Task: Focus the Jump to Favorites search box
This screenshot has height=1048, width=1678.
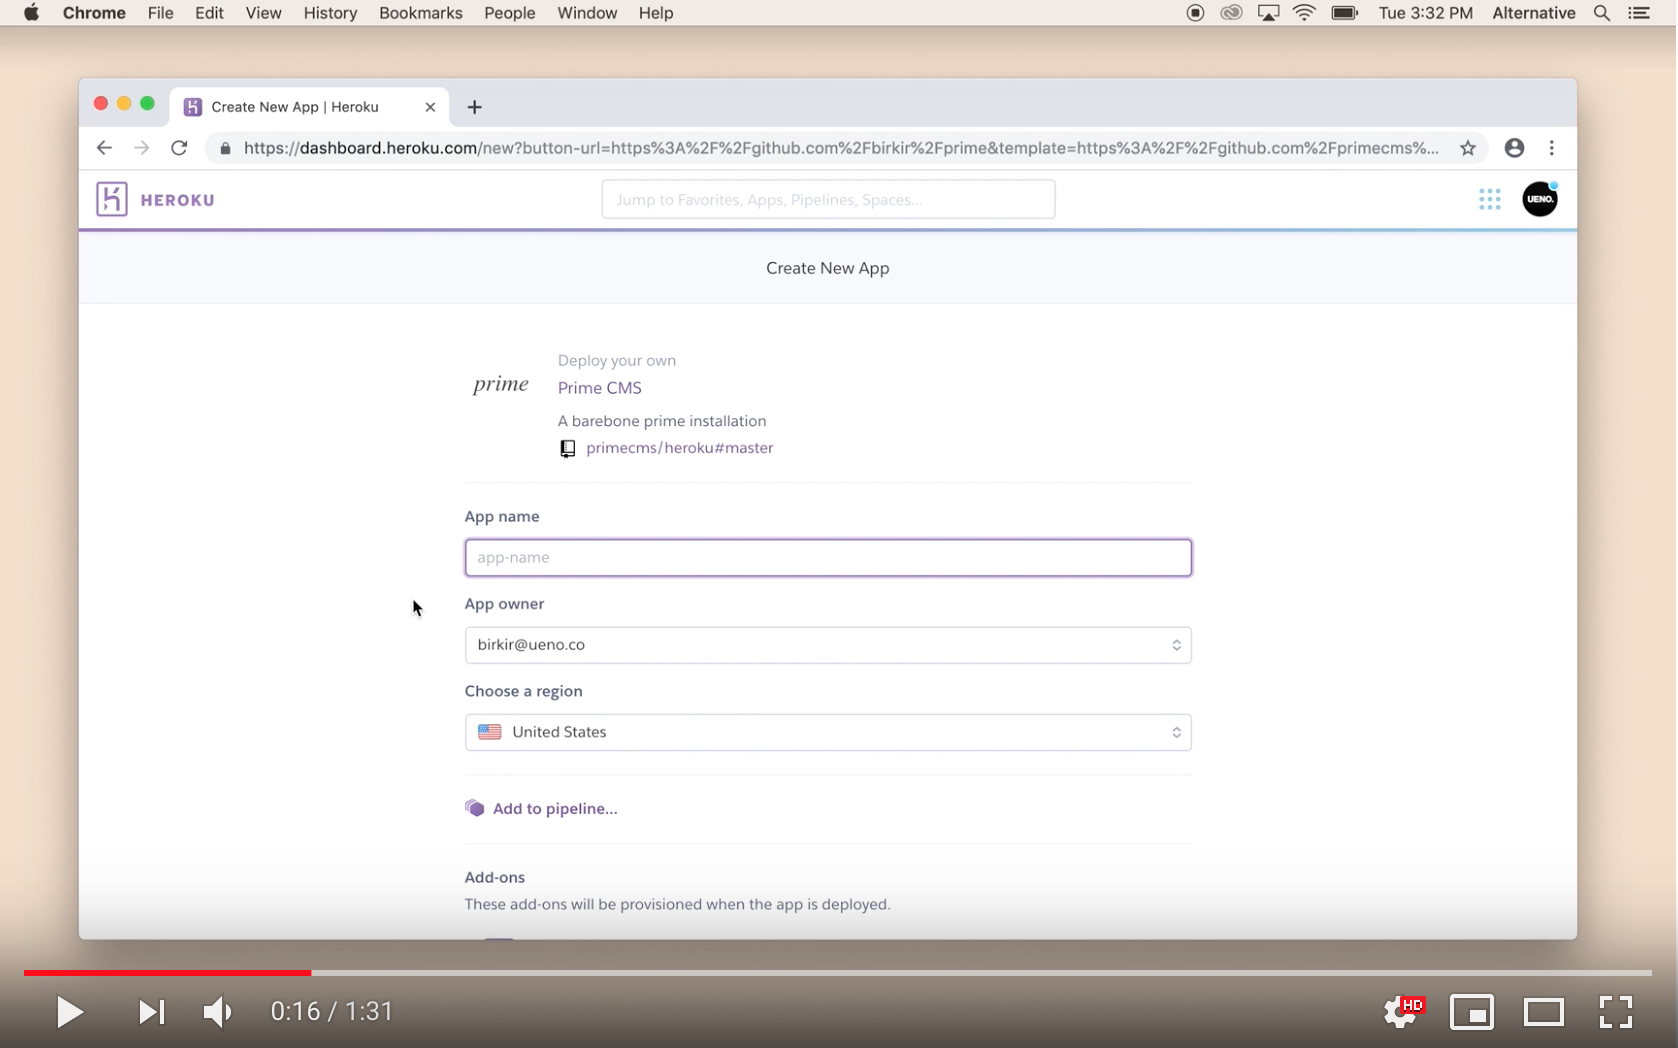Action: pos(827,199)
